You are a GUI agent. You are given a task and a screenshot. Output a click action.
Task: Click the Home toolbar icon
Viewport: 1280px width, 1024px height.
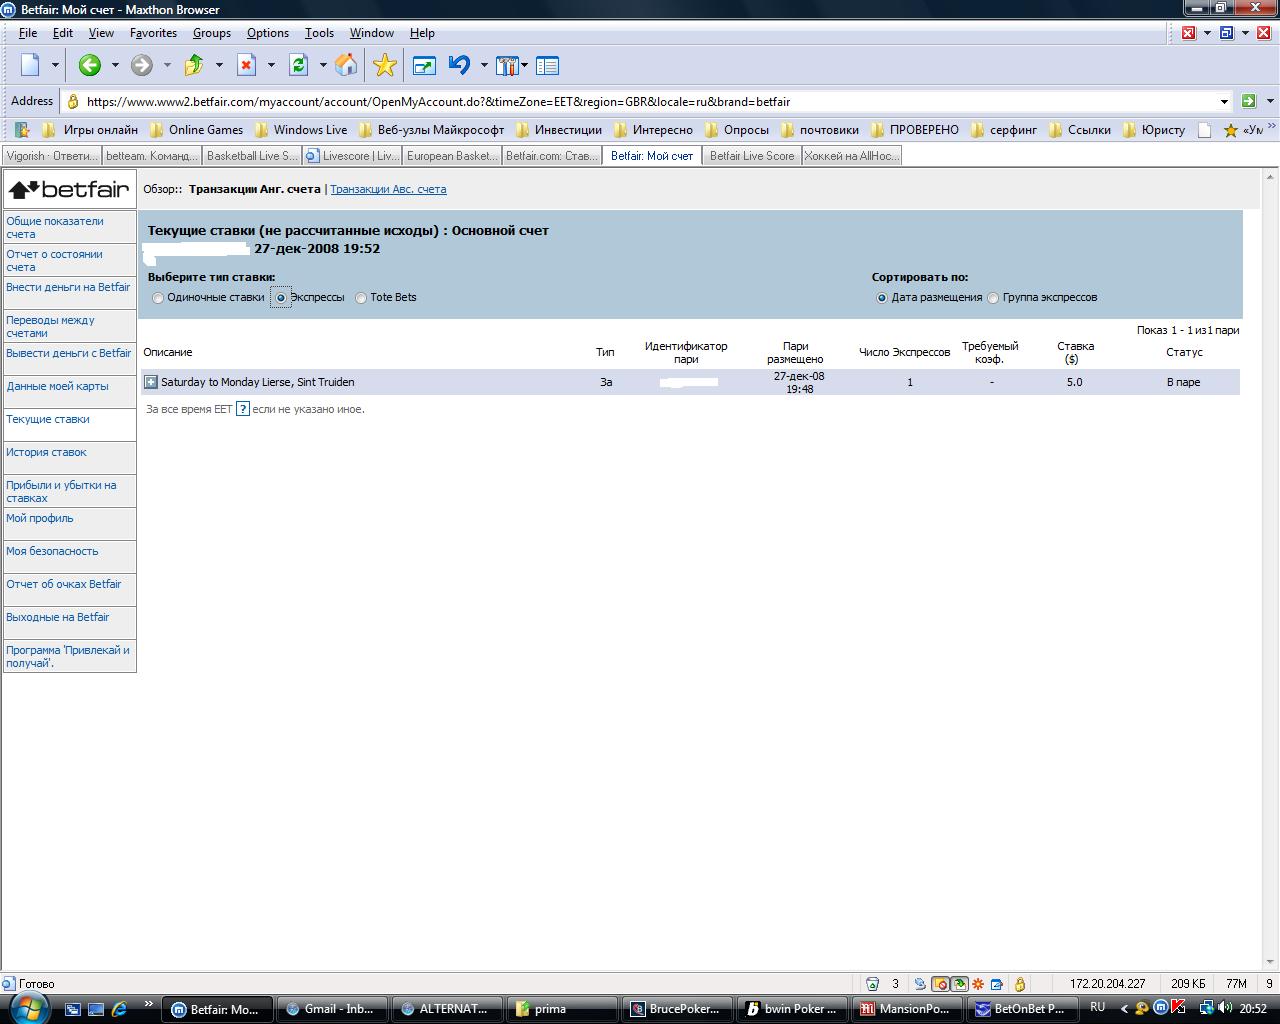tap(346, 66)
